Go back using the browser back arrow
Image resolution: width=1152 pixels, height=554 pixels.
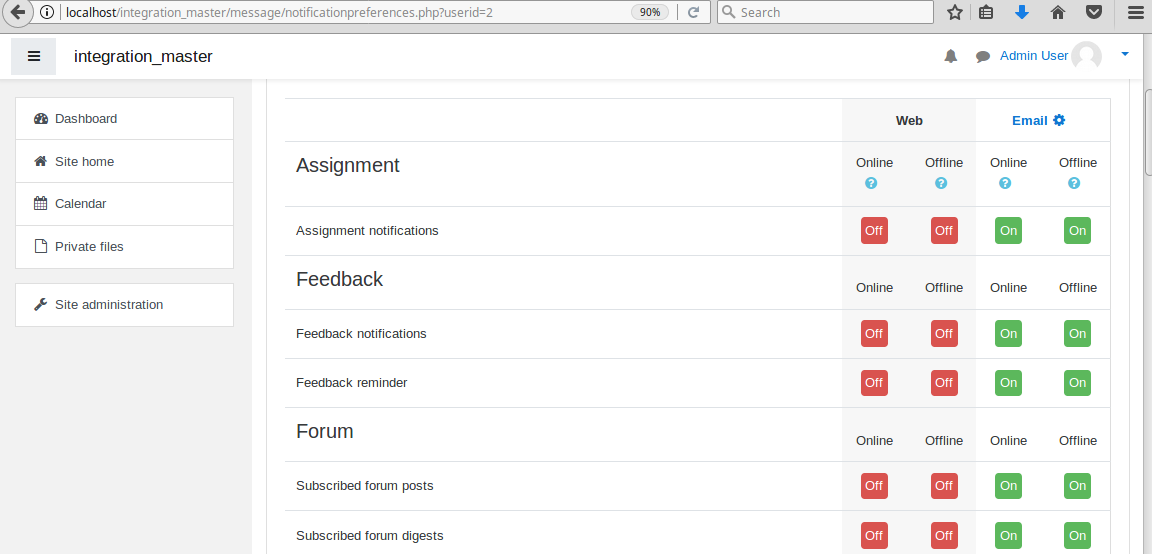[18, 12]
